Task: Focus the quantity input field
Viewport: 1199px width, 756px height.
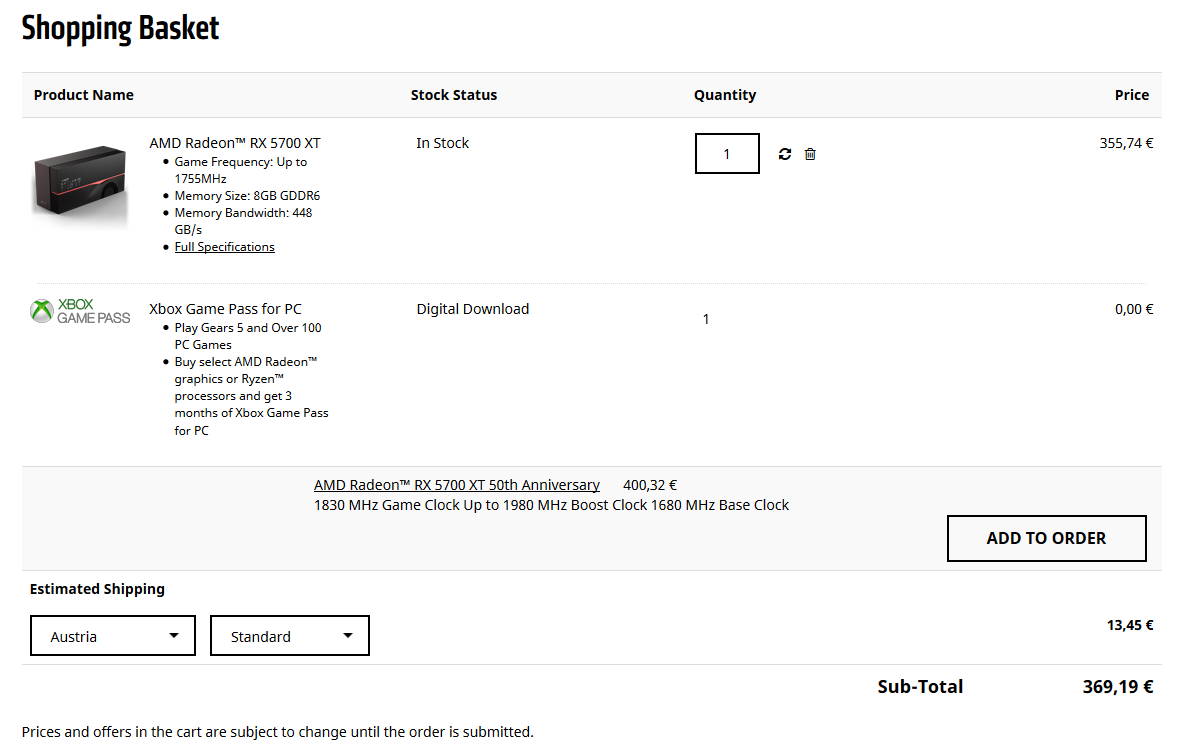Action: click(x=727, y=154)
